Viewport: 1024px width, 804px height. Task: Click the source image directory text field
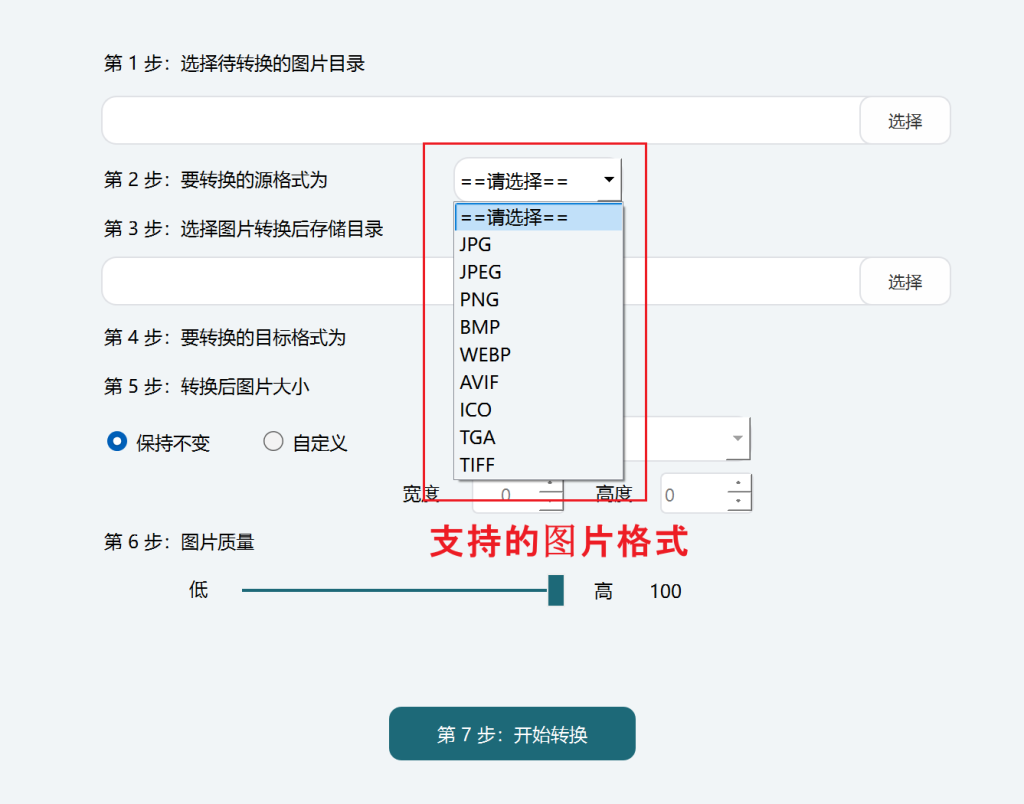(x=480, y=121)
